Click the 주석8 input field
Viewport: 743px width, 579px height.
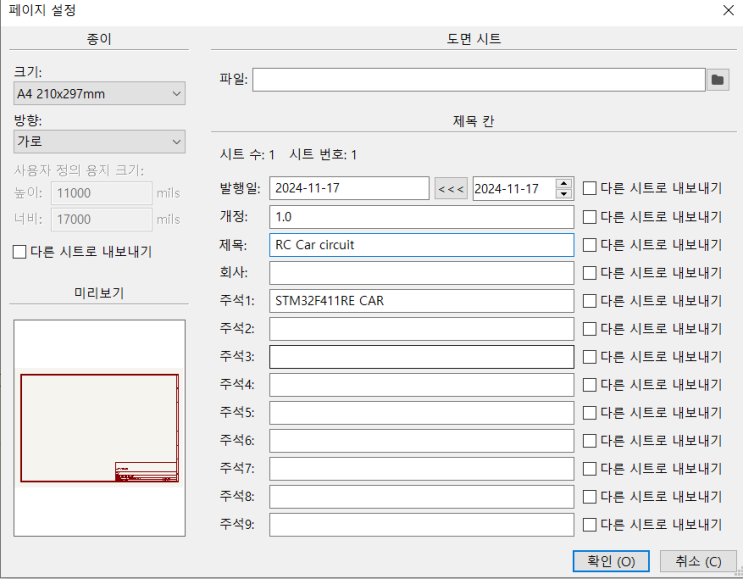(x=422, y=497)
